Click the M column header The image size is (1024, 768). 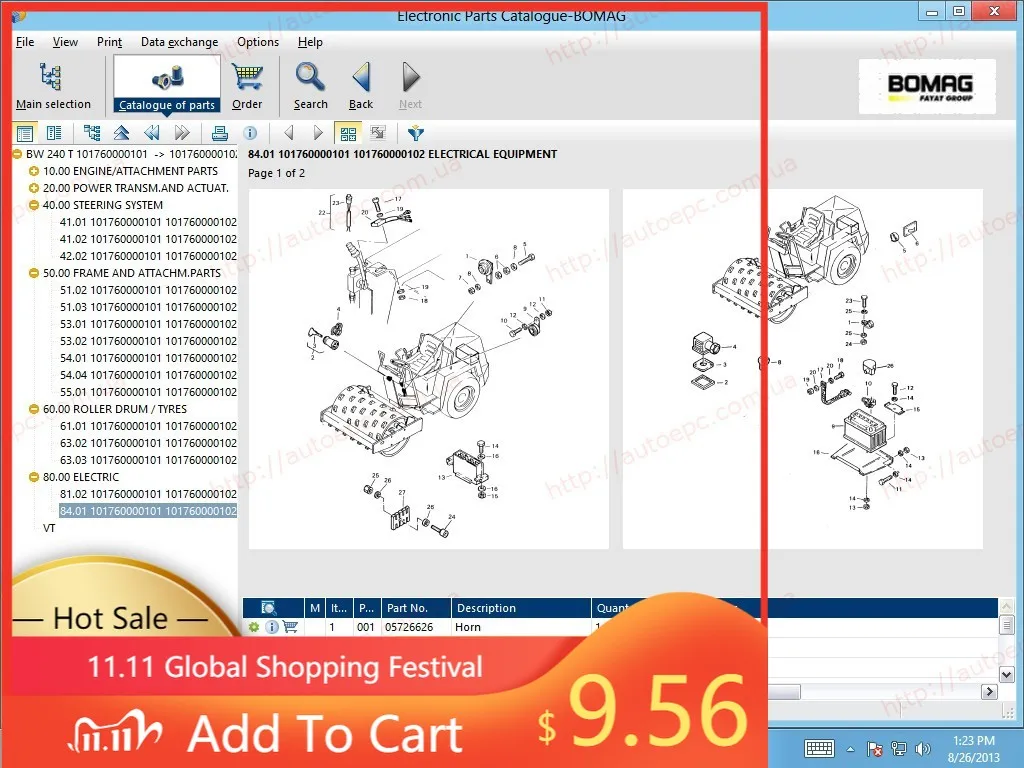pos(315,608)
